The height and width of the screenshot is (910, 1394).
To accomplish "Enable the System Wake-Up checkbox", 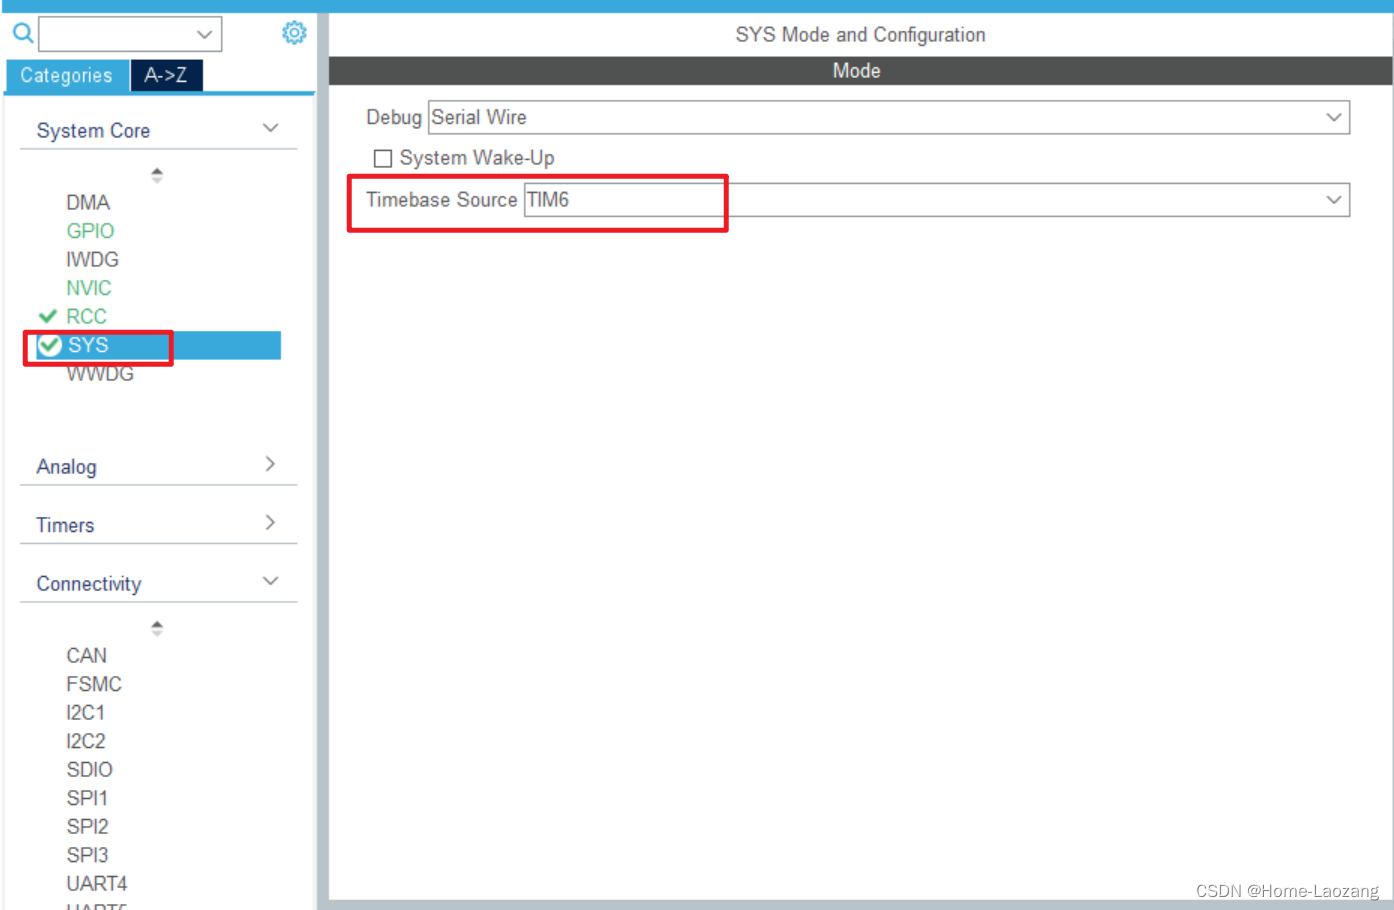I will (382, 158).
